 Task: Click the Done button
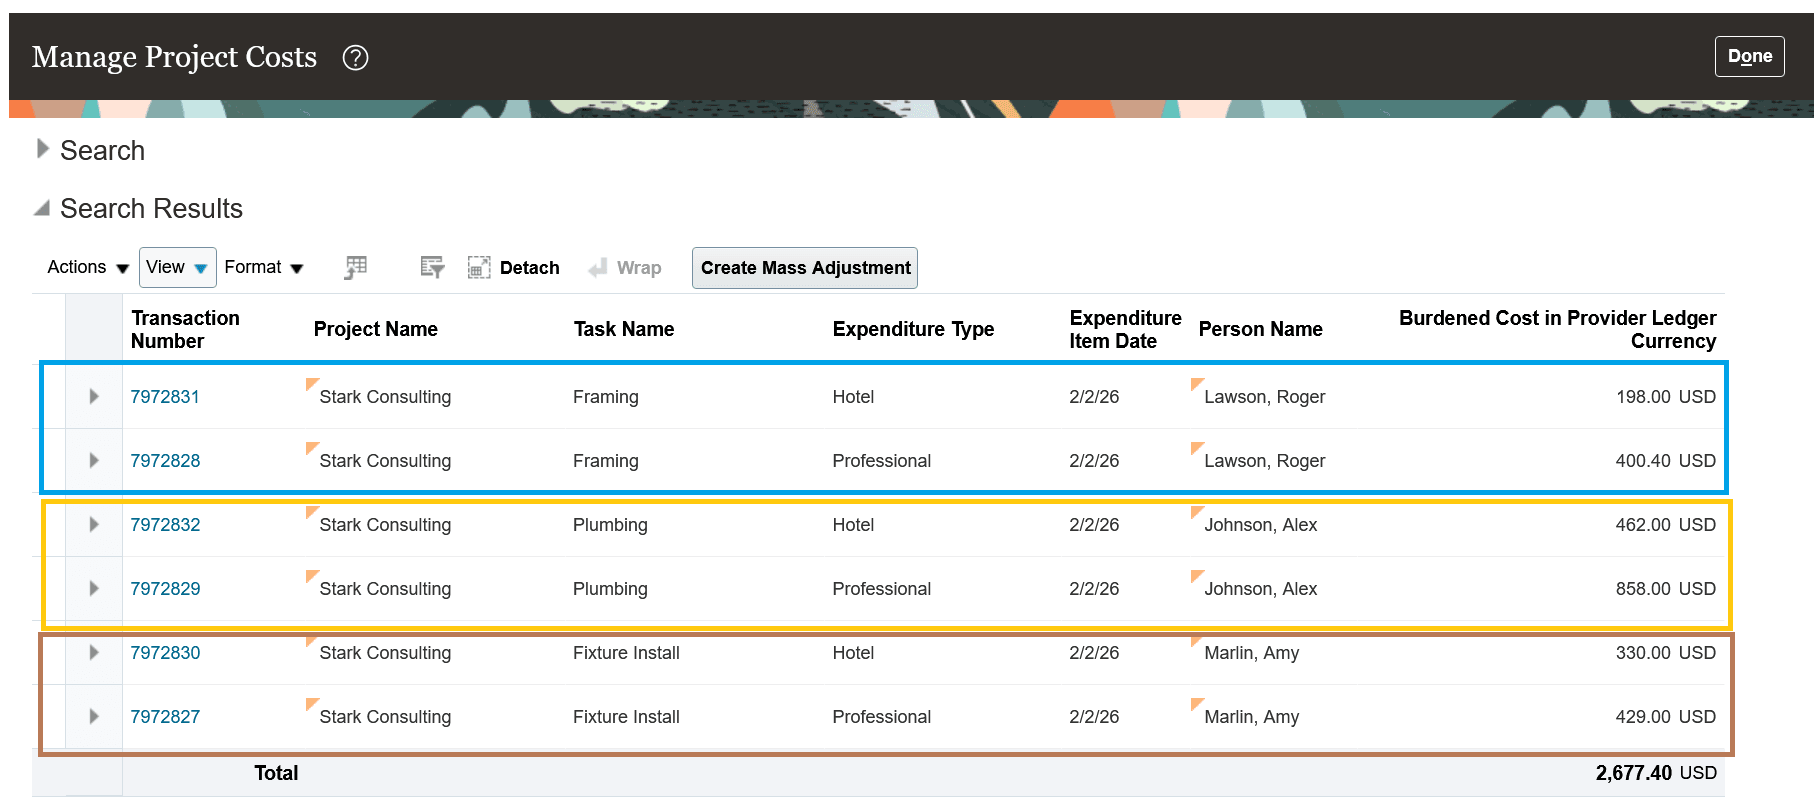click(x=1749, y=56)
